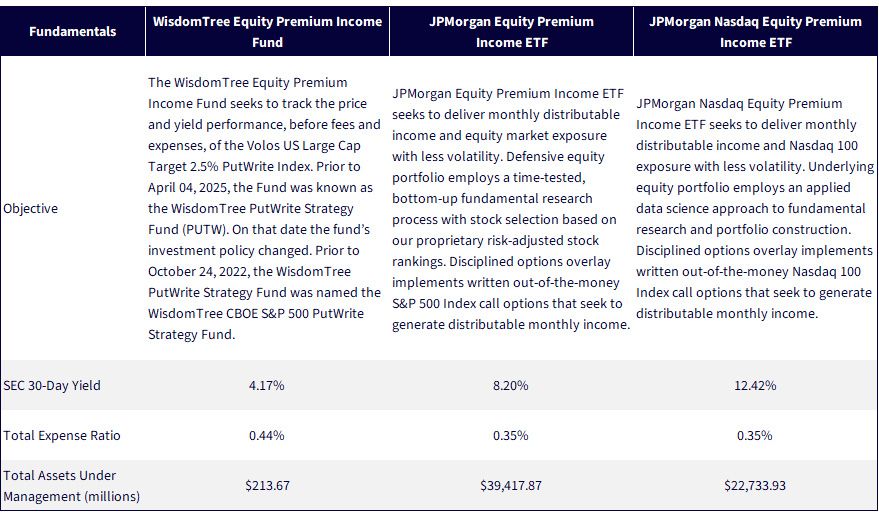Click the 8.20% yield value
Screen dimensions: 879x517
click(x=511, y=386)
